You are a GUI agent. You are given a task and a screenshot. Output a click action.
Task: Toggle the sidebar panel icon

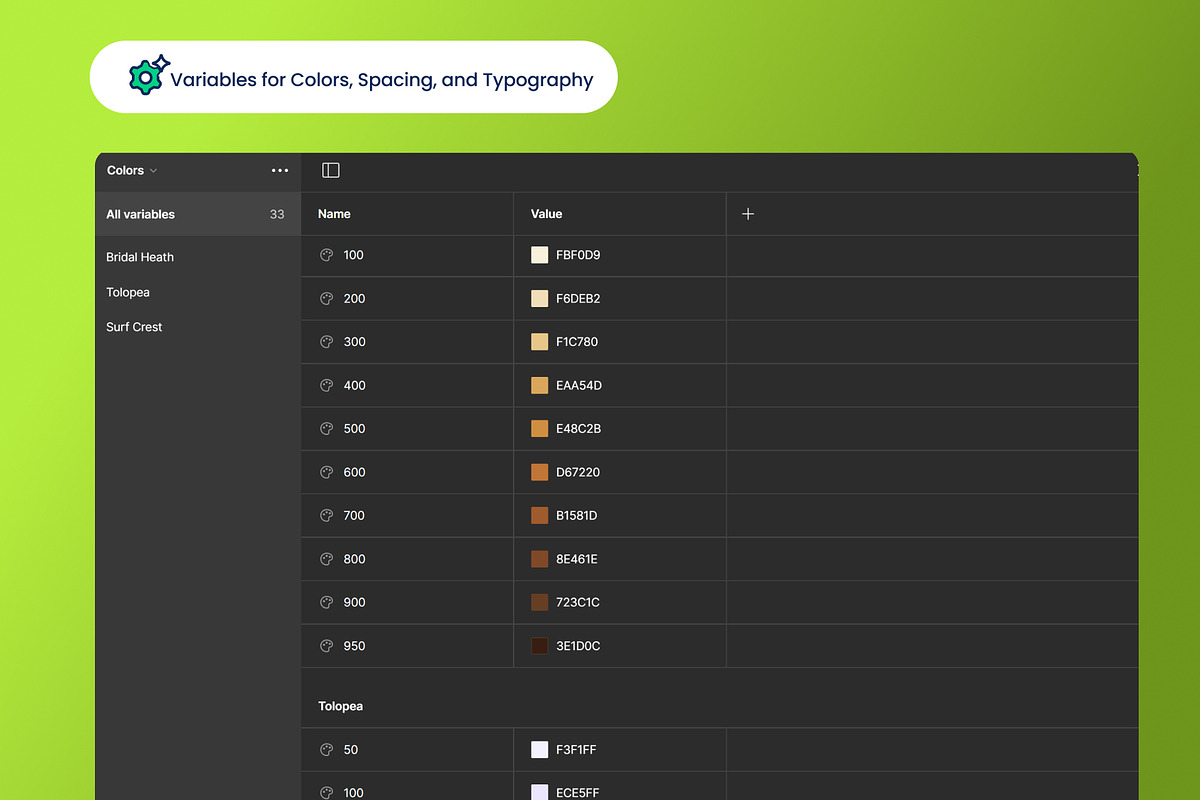[x=331, y=171]
